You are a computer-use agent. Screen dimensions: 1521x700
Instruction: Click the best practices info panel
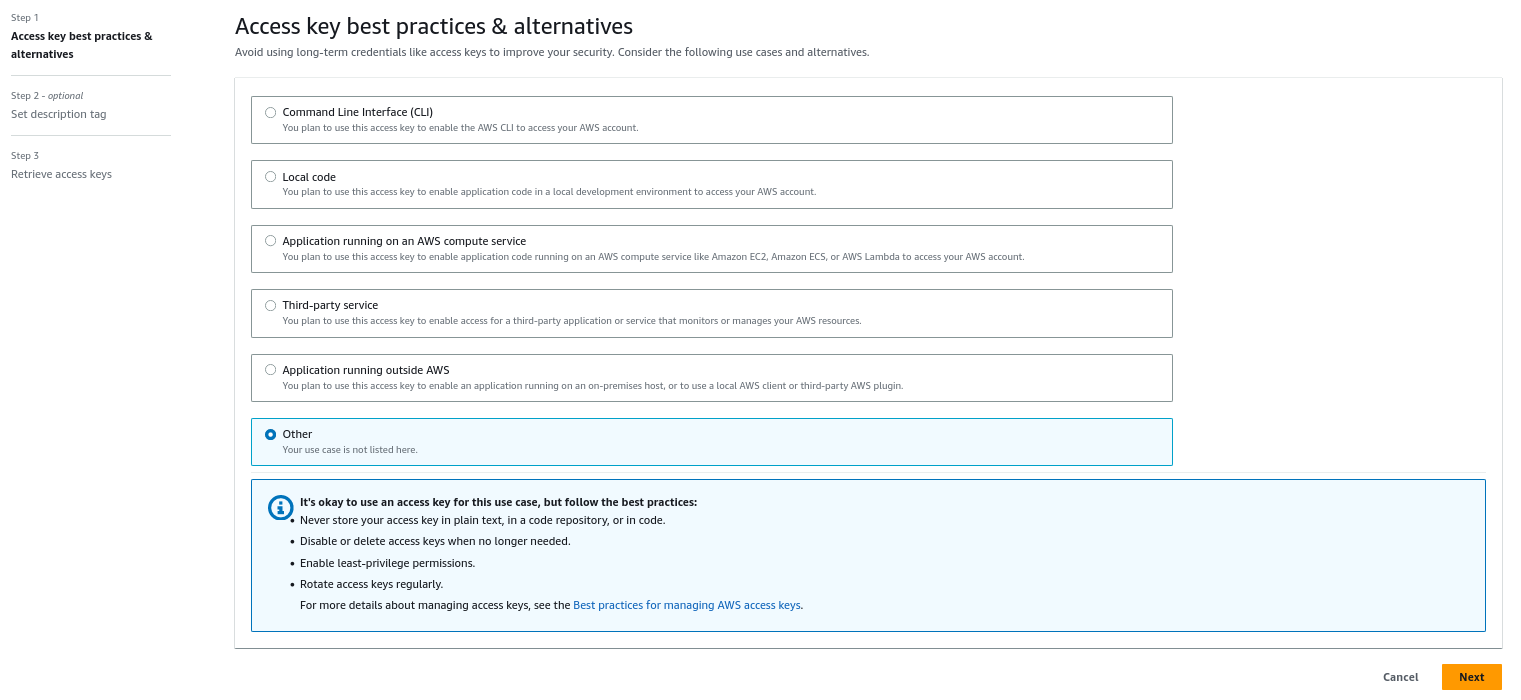868,555
